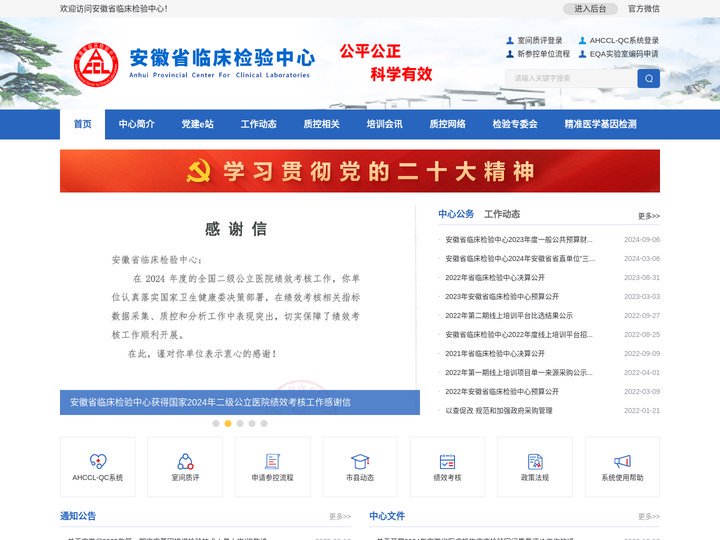
Task: Select the fifth carousel dot
Action: (x=264, y=423)
